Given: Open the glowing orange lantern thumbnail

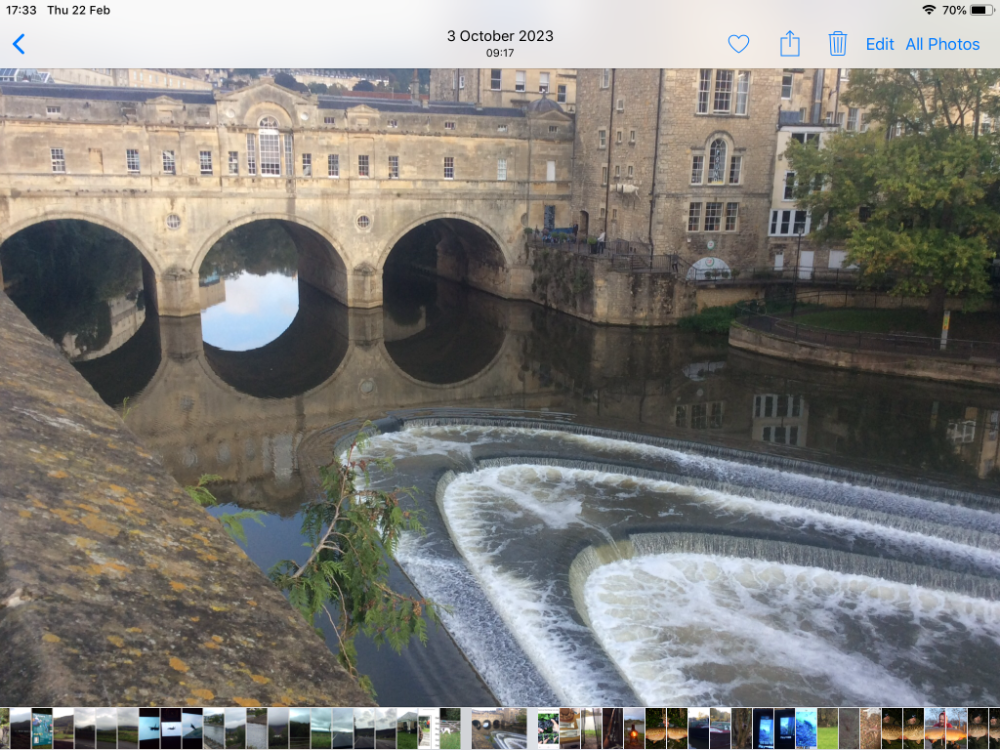Looking at the screenshot, I should coord(634,728).
